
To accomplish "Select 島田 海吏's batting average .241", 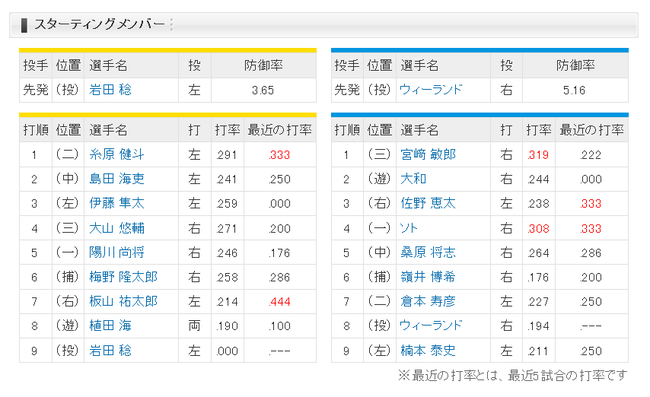I will coord(227,179).
